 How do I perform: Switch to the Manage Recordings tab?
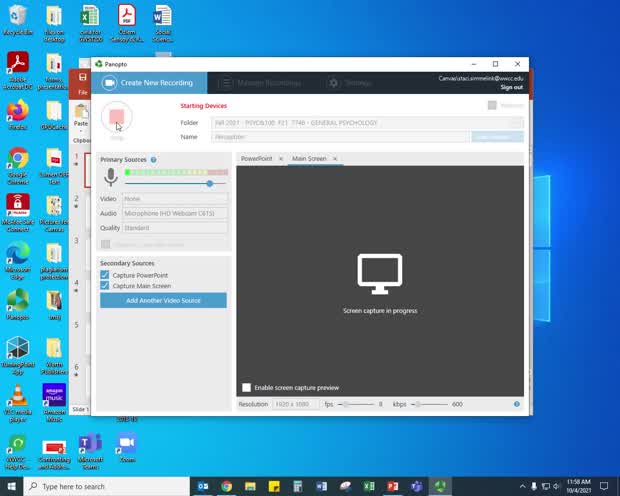click(261, 83)
